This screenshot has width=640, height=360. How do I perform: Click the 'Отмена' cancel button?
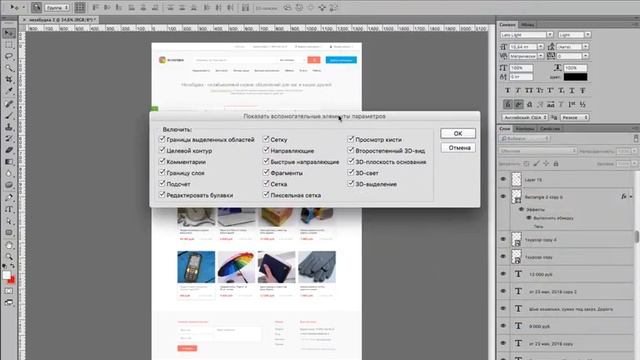458,148
